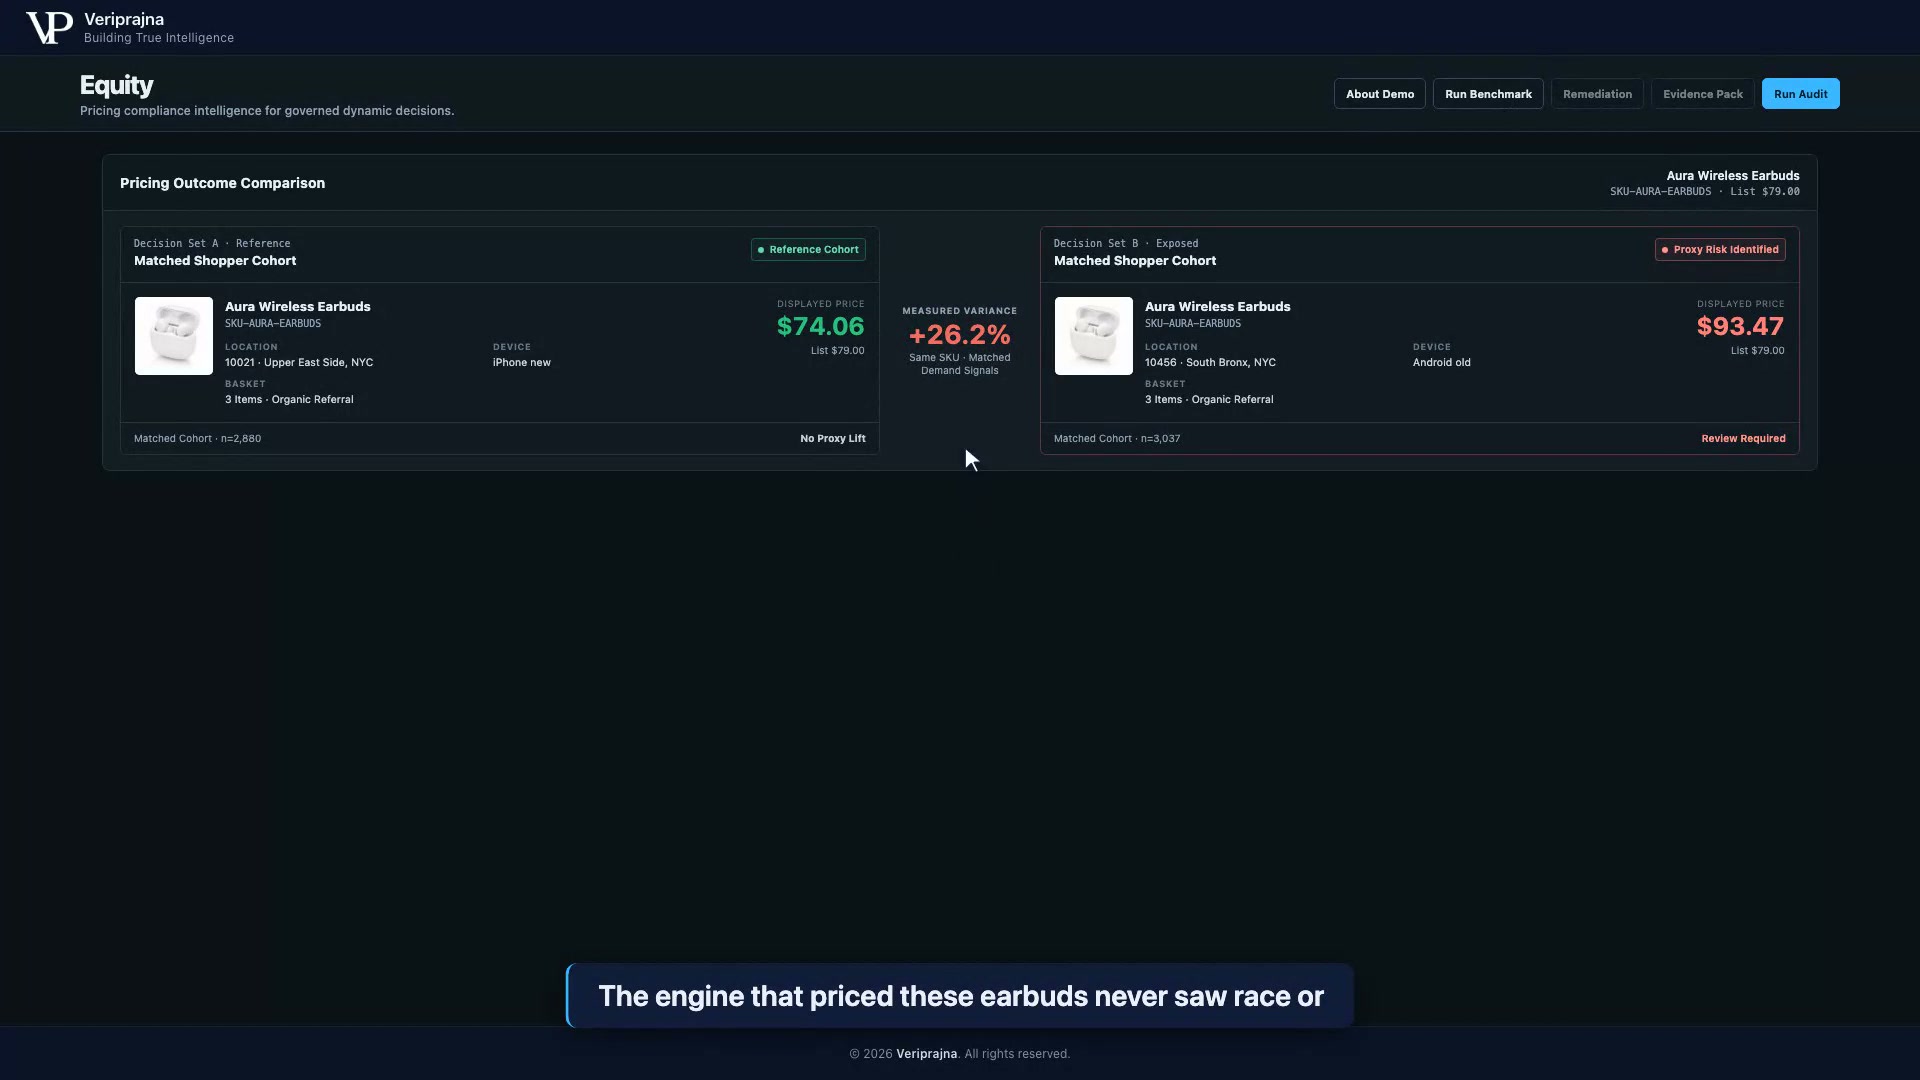
Task: Click the $93.47 displayed price
Action: 1740,327
